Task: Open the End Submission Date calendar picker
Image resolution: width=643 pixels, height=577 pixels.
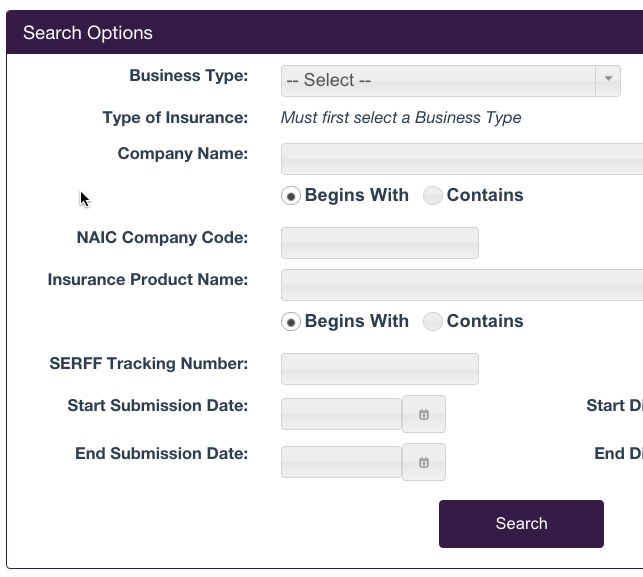Action: (424, 462)
